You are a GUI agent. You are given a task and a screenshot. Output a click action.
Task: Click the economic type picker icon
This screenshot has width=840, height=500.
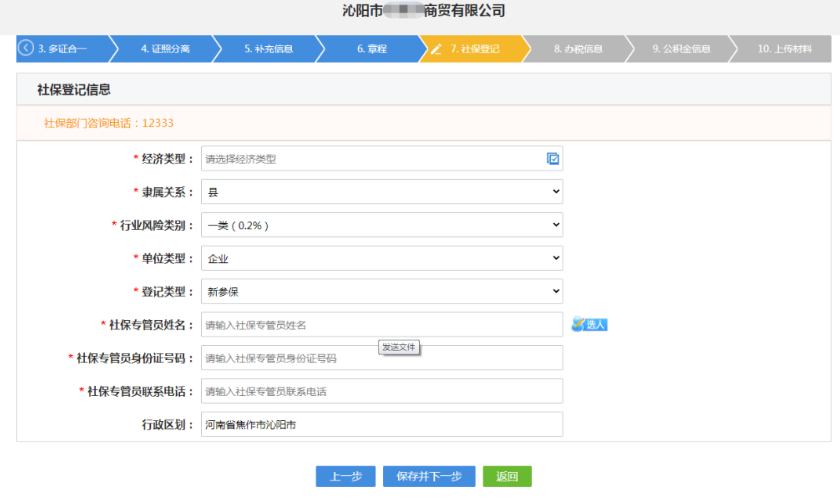click(x=553, y=158)
